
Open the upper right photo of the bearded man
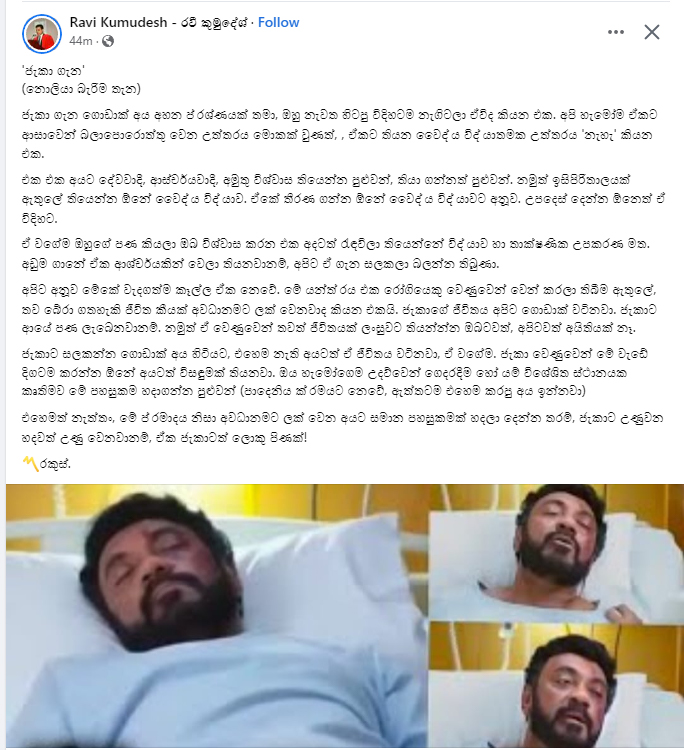557,552
